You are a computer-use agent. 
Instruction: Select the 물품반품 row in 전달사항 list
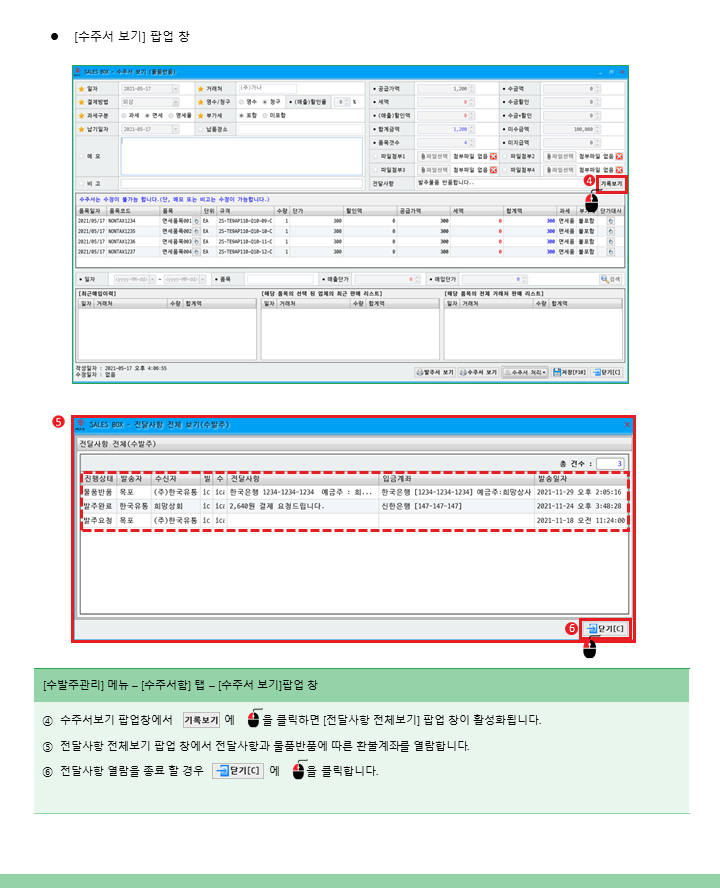pyautogui.click(x=355, y=492)
